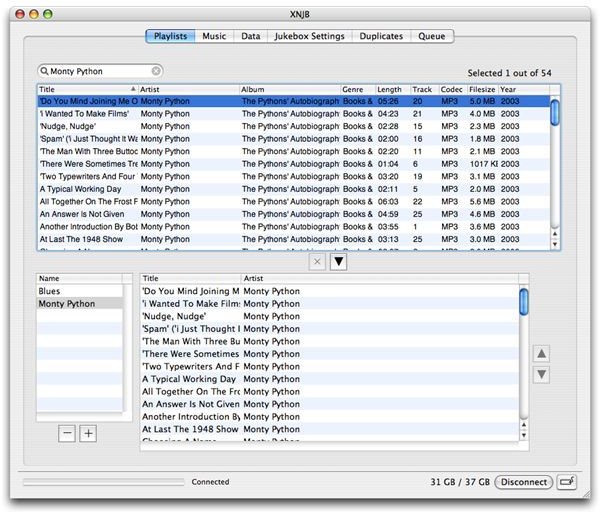The width and height of the screenshot is (600, 512).
Task: Click the playlist contents scrollbar thumb
Action: tap(524, 302)
